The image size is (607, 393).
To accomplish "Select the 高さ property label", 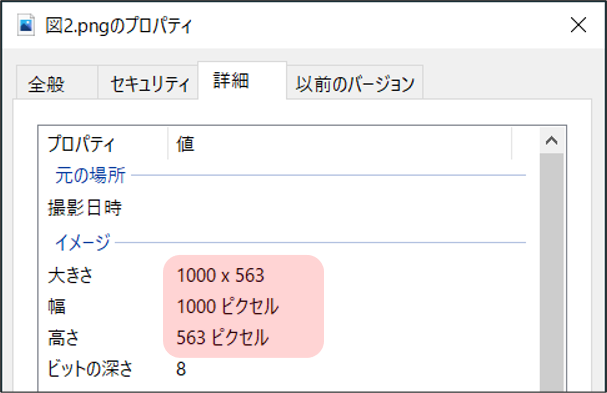I will 63,337.
